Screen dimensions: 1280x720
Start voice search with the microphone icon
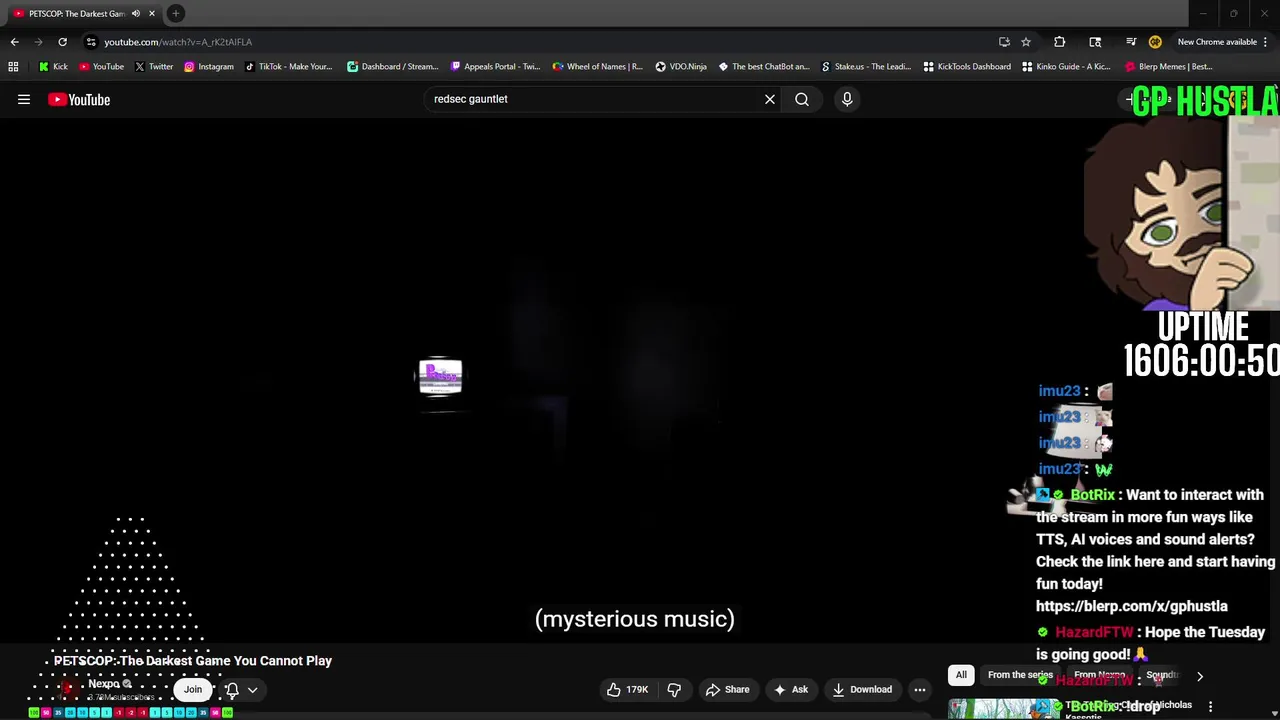tap(847, 99)
